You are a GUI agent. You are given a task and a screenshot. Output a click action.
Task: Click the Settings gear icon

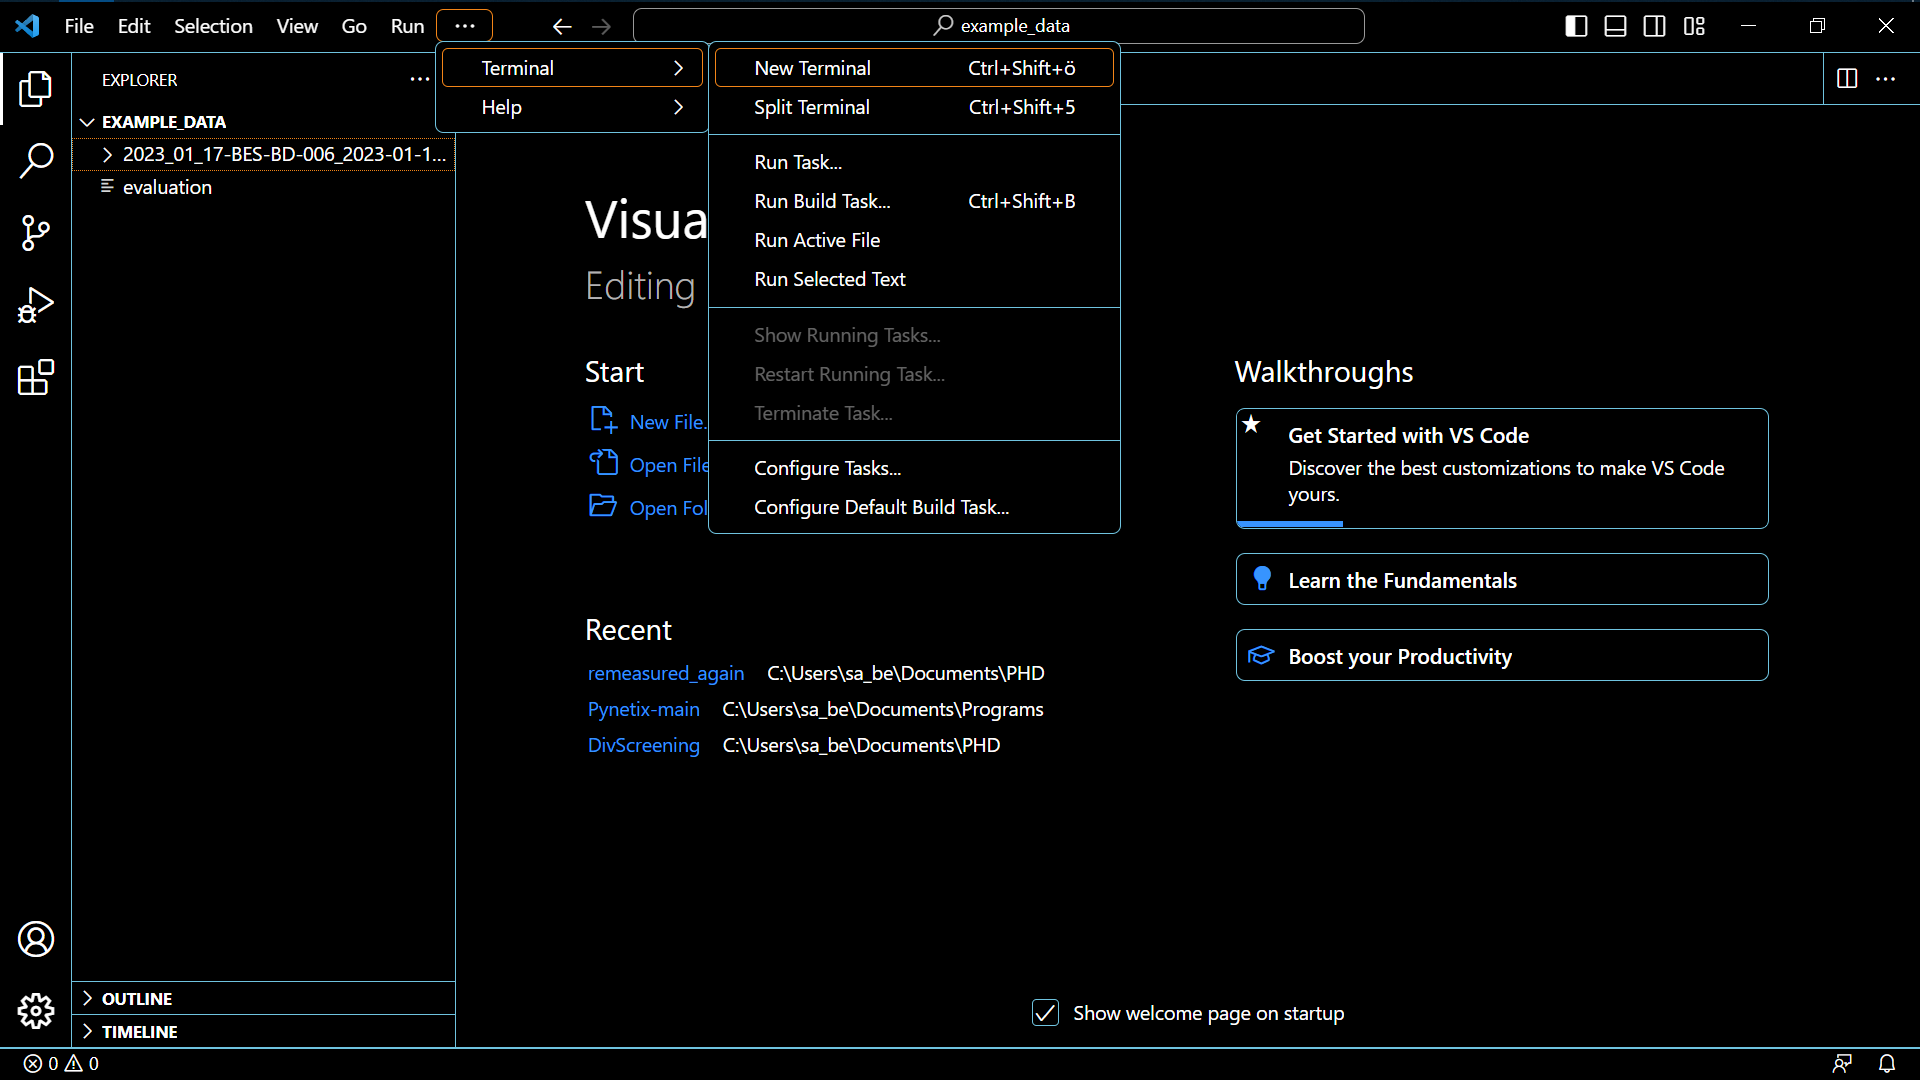pyautogui.click(x=36, y=1010)
